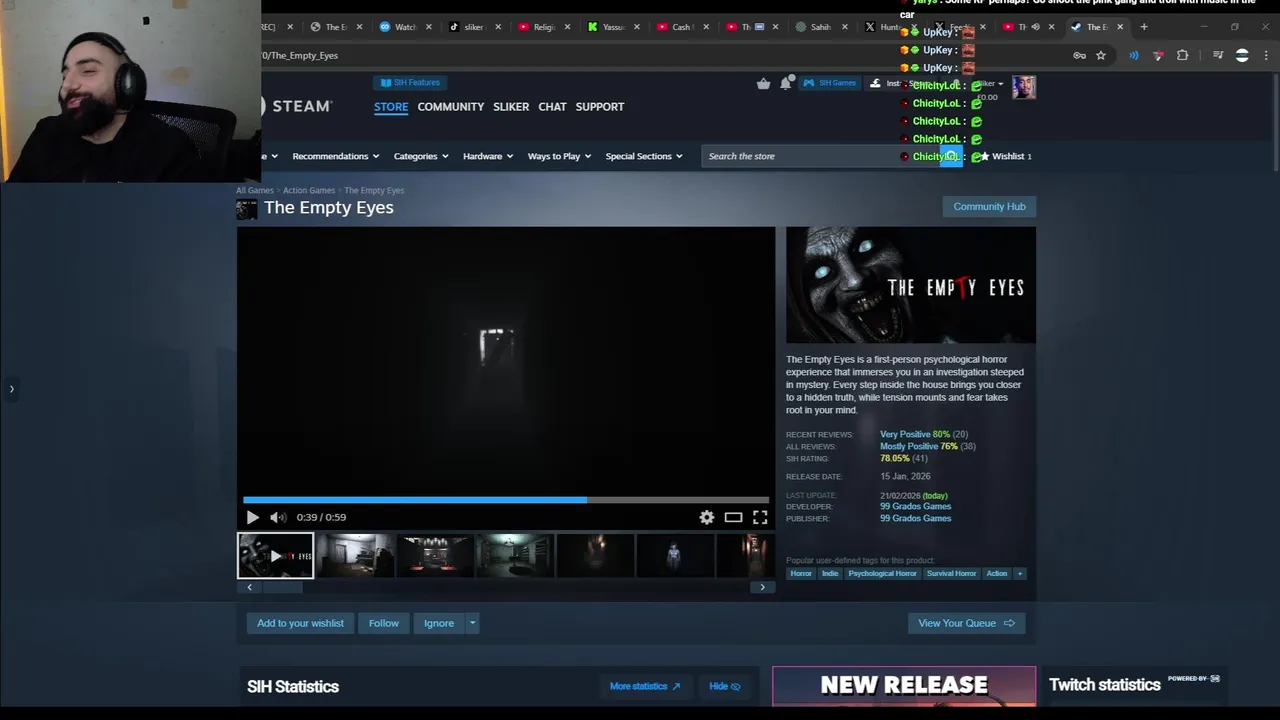1280x720 pixels.
Task: Click the thumbnail strip scrollbar handle
Action: tap(282, 587)
